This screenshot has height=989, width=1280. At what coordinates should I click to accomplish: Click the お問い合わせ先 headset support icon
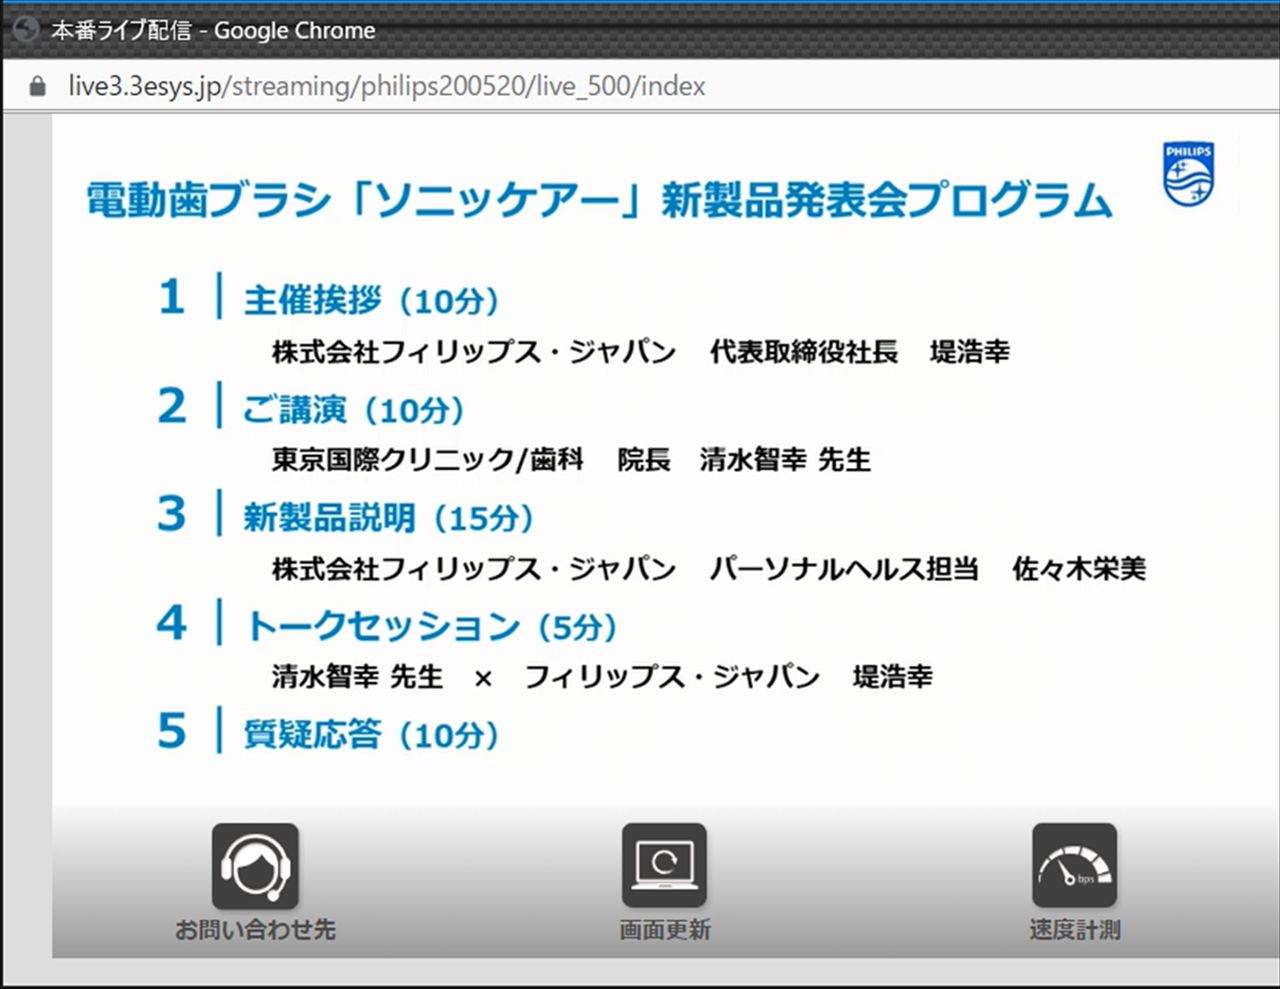coord(255,866)
